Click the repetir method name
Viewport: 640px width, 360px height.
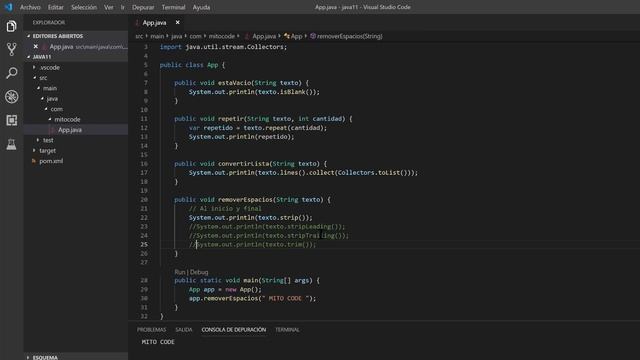[230, 119]
